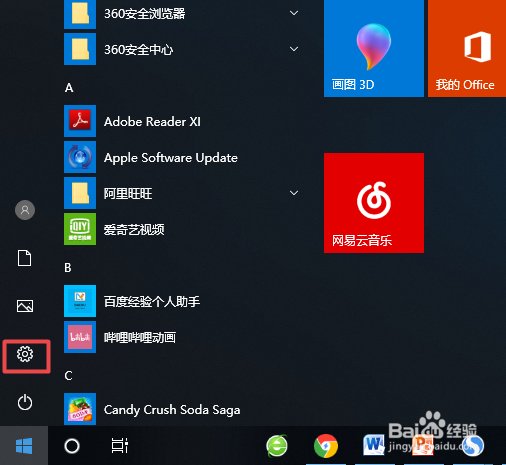506x465 pixels.
Task: Click the Power button icon
Action: pos(25,402)
